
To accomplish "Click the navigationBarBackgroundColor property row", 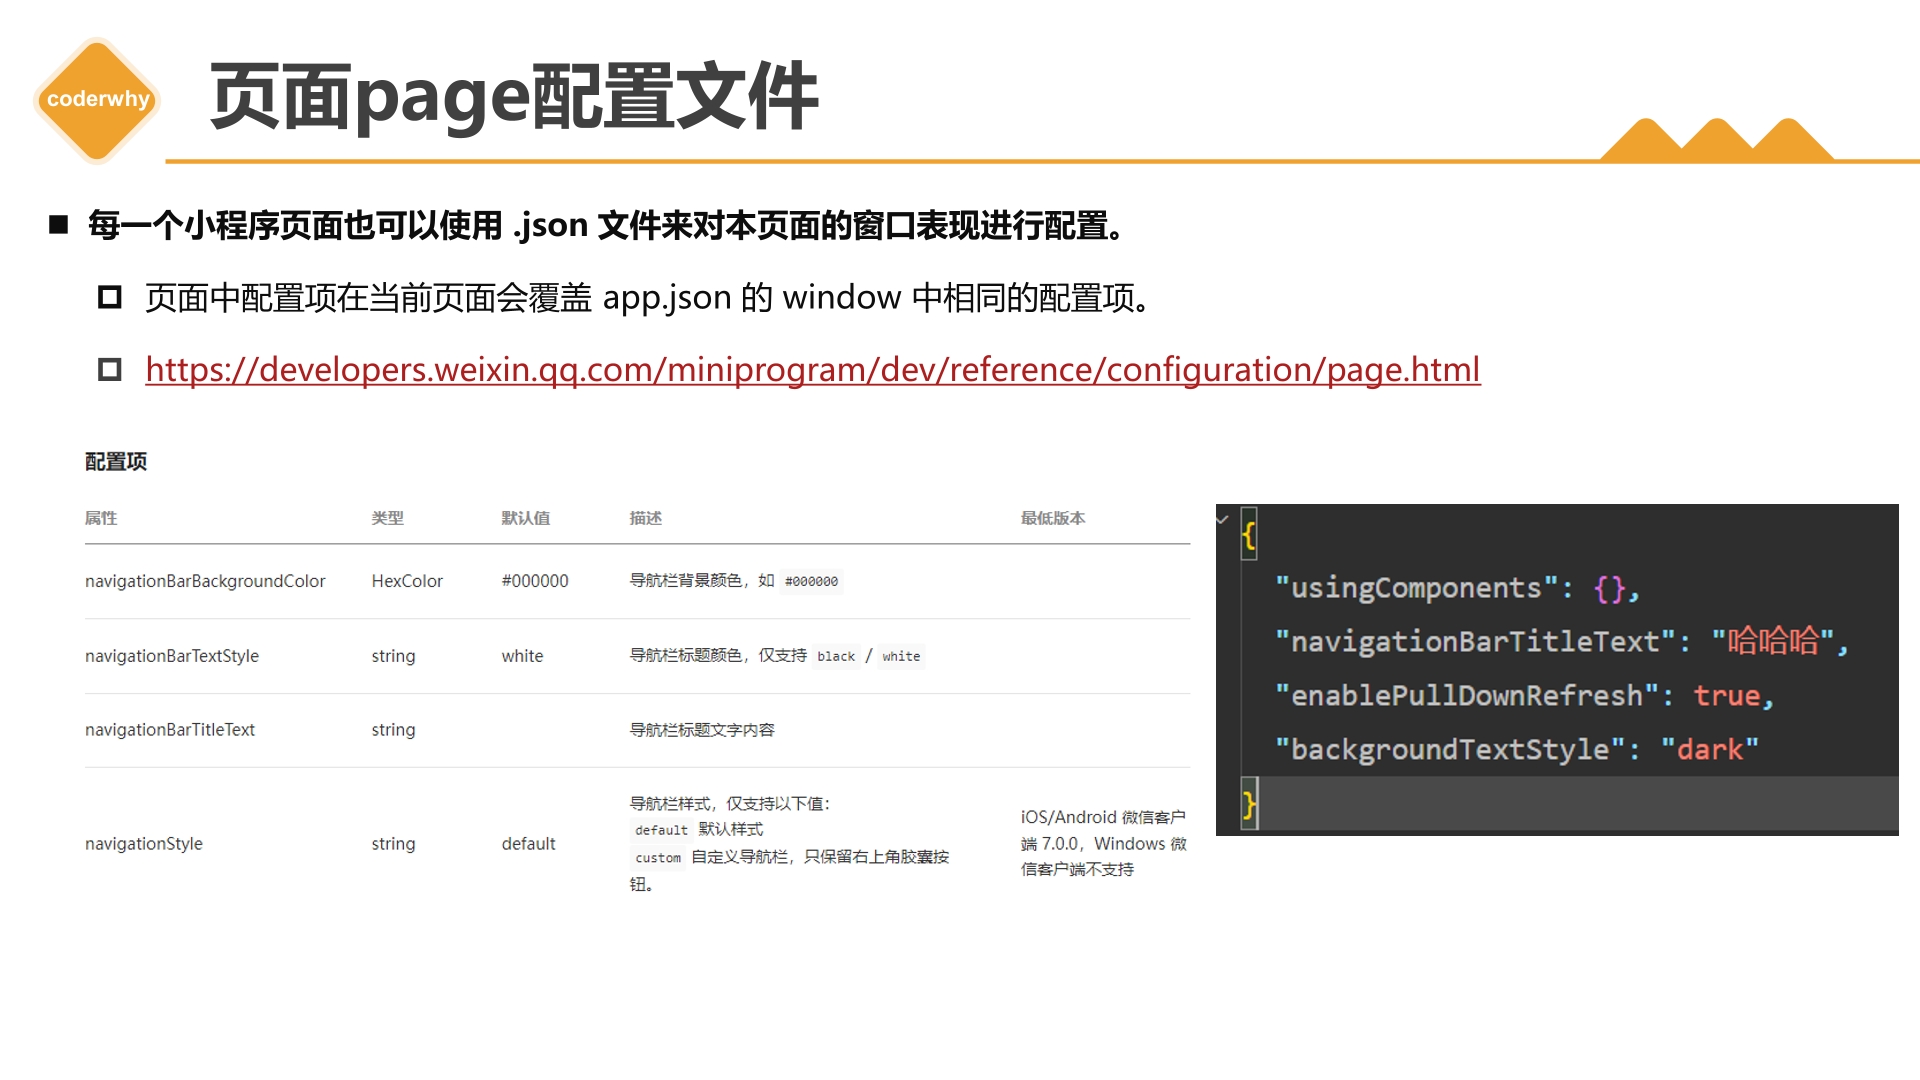I will tap(637, 581).
